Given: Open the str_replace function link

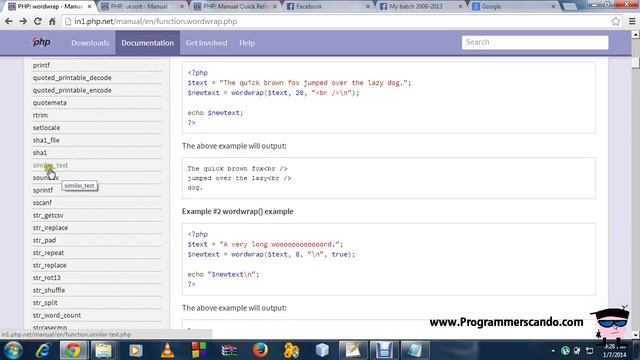Looking at the screenshot, I should (x=50, y=265).
